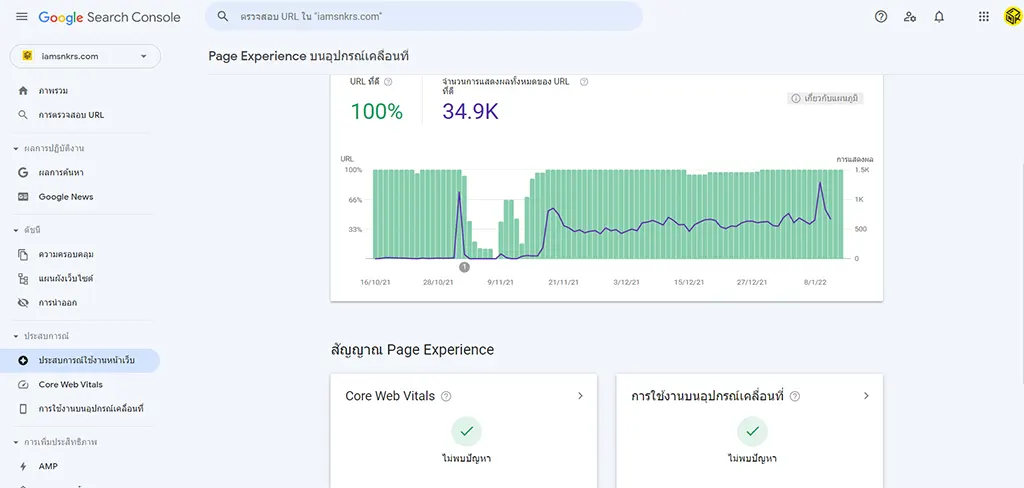Click the phone icon for mobile usability

(24, 409)
